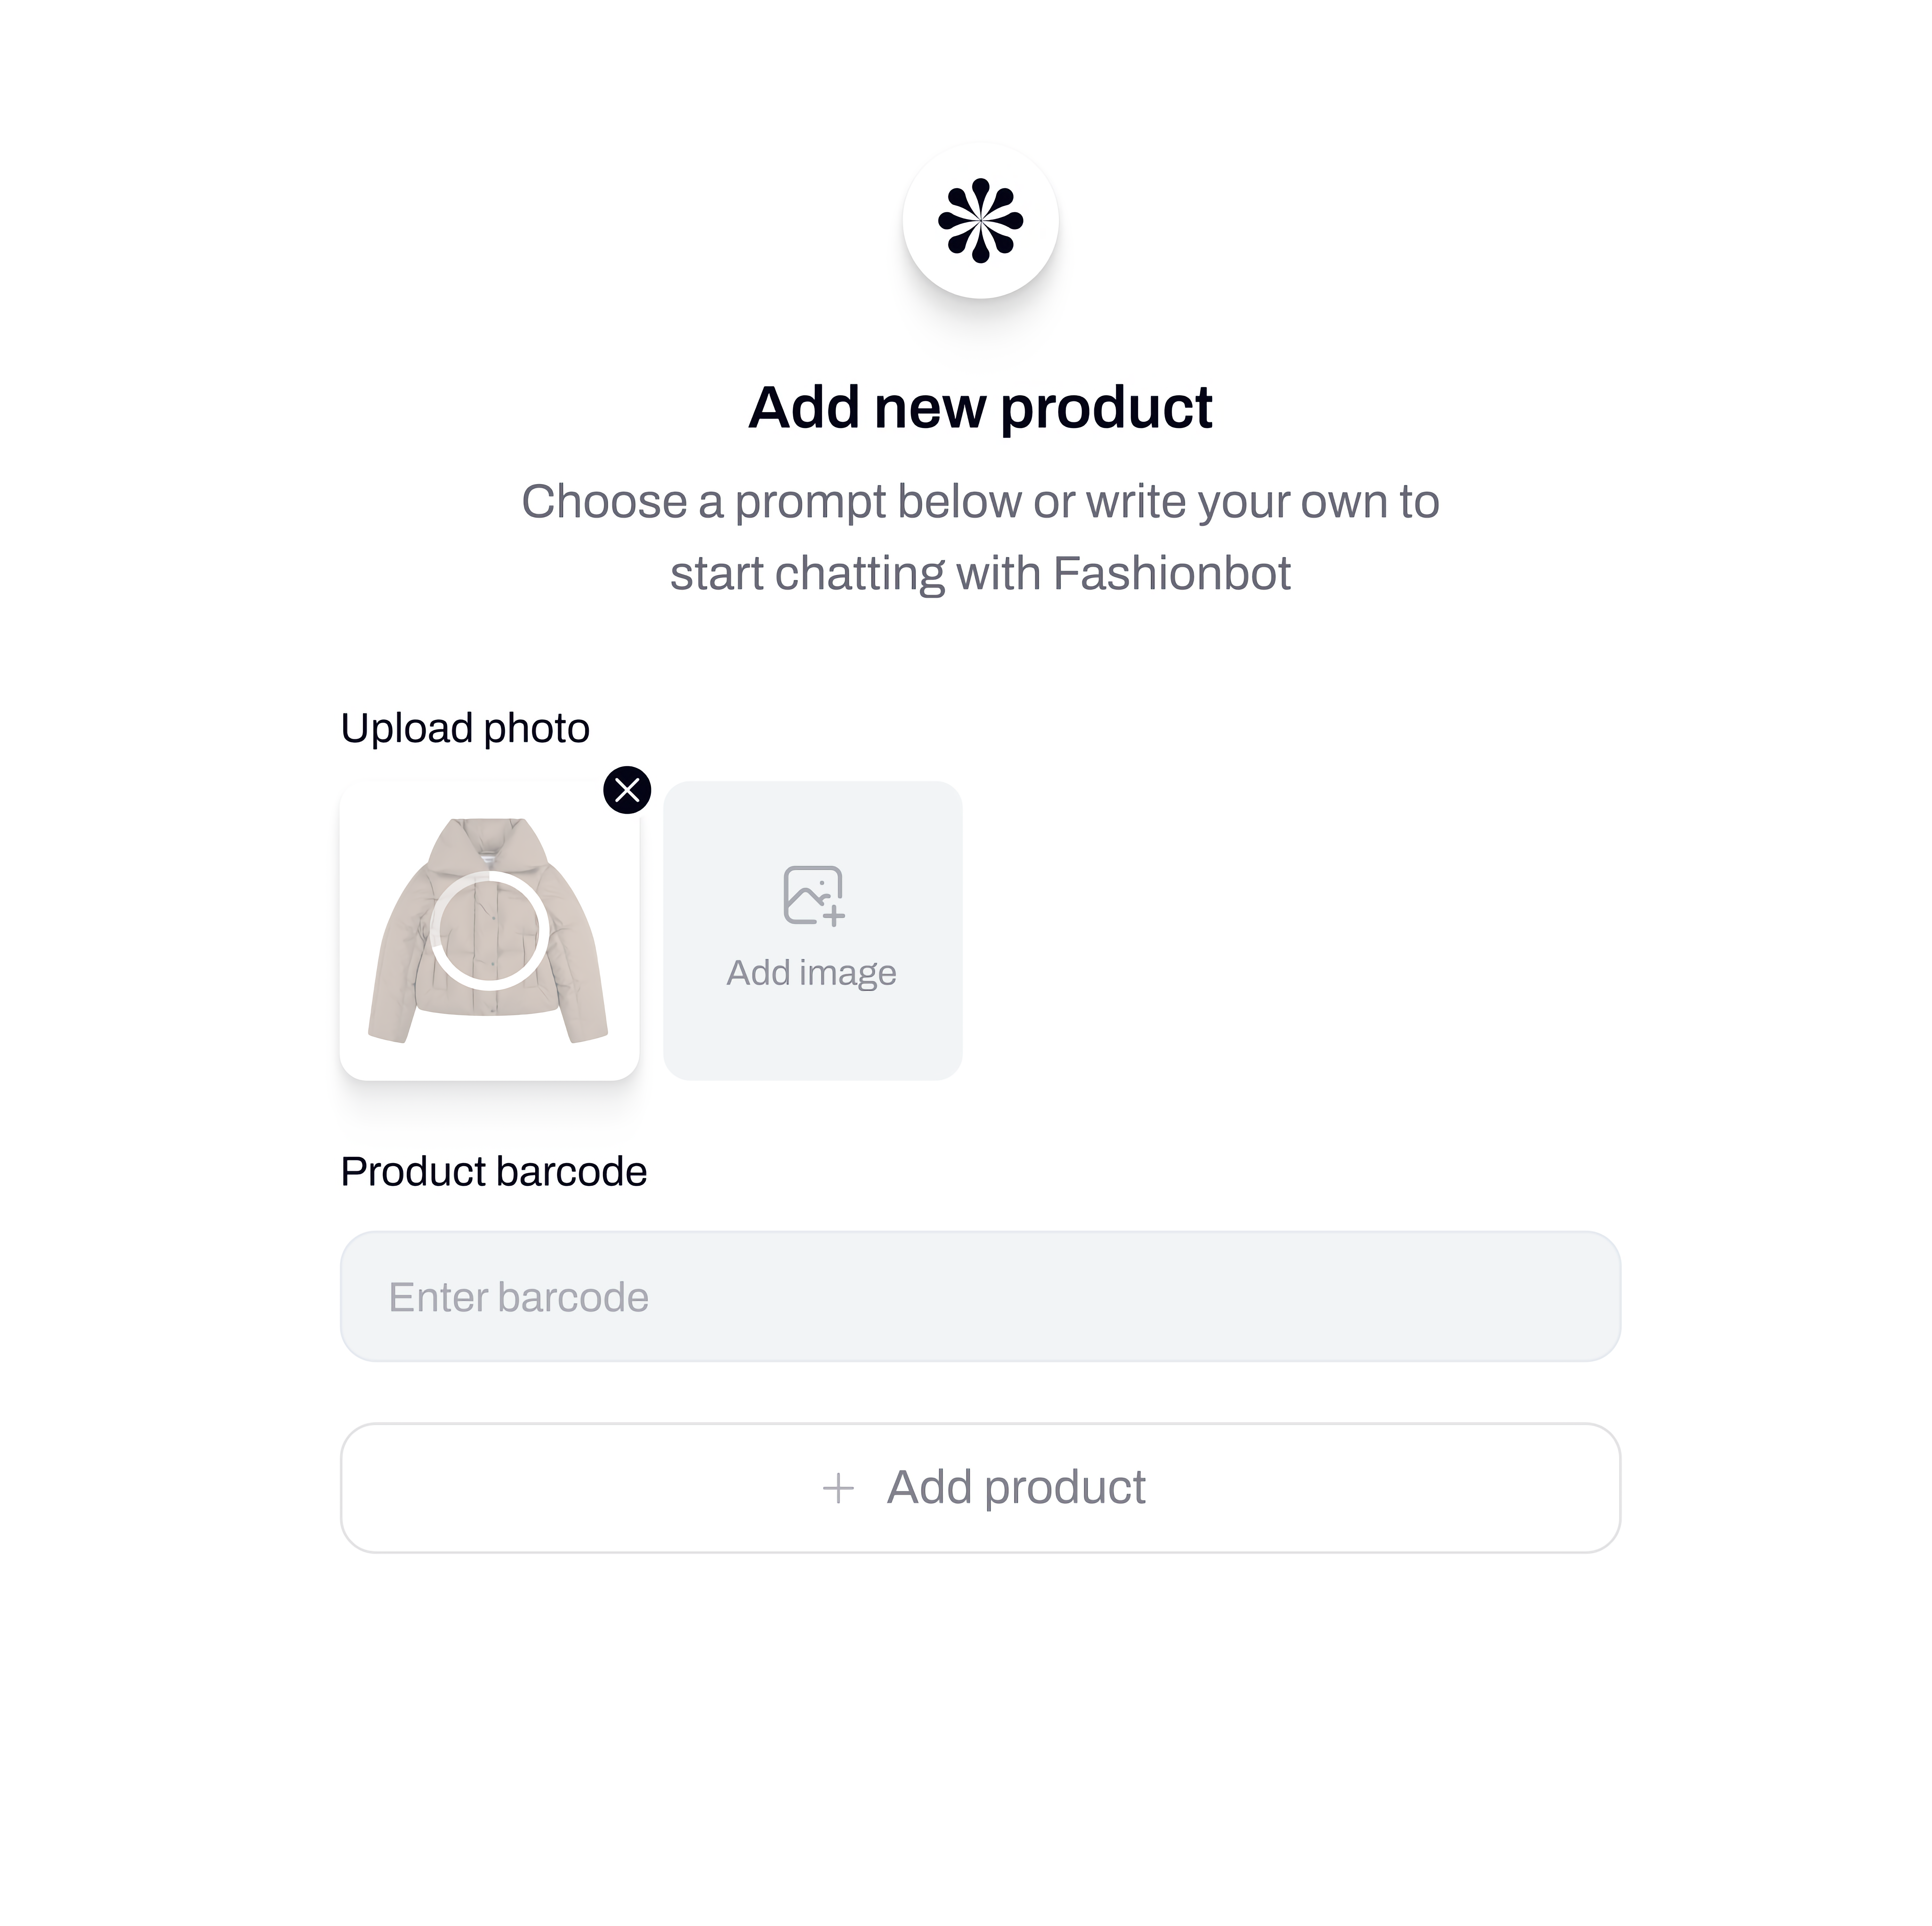Click the "Add image" label text

coord(811,973)
